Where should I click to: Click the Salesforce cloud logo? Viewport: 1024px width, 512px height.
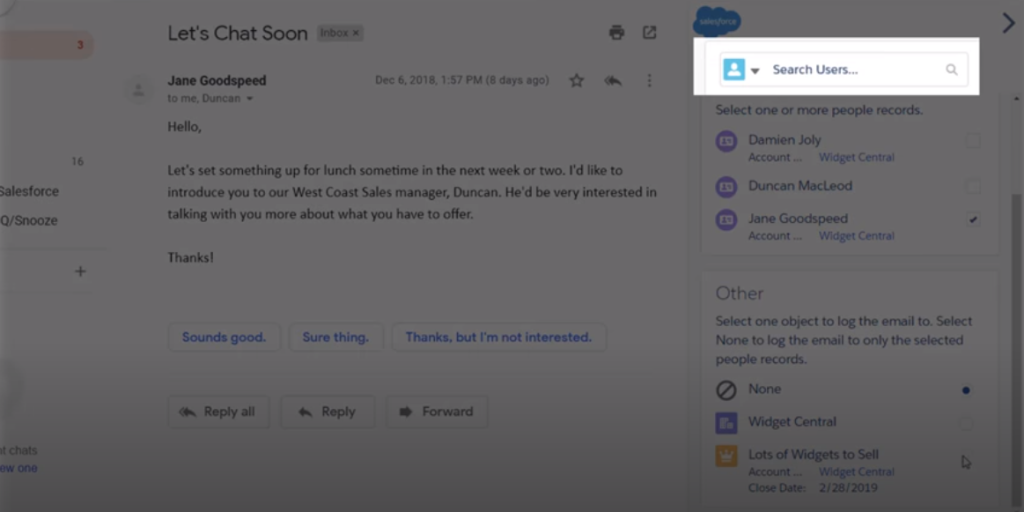point(717,21)
